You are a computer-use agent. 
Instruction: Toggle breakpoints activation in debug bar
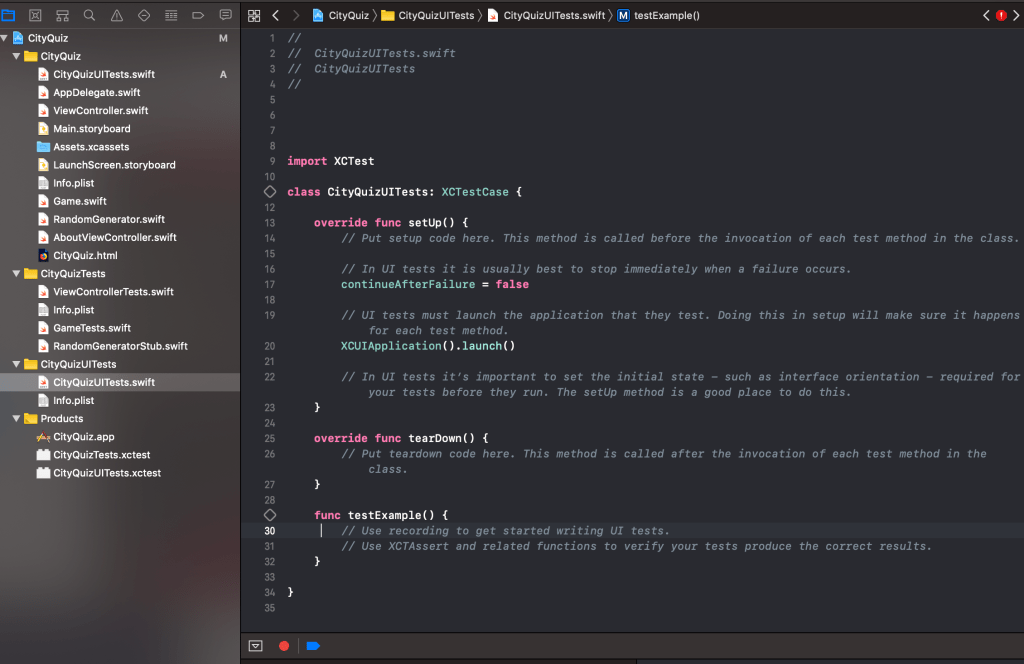pos(313,646)
